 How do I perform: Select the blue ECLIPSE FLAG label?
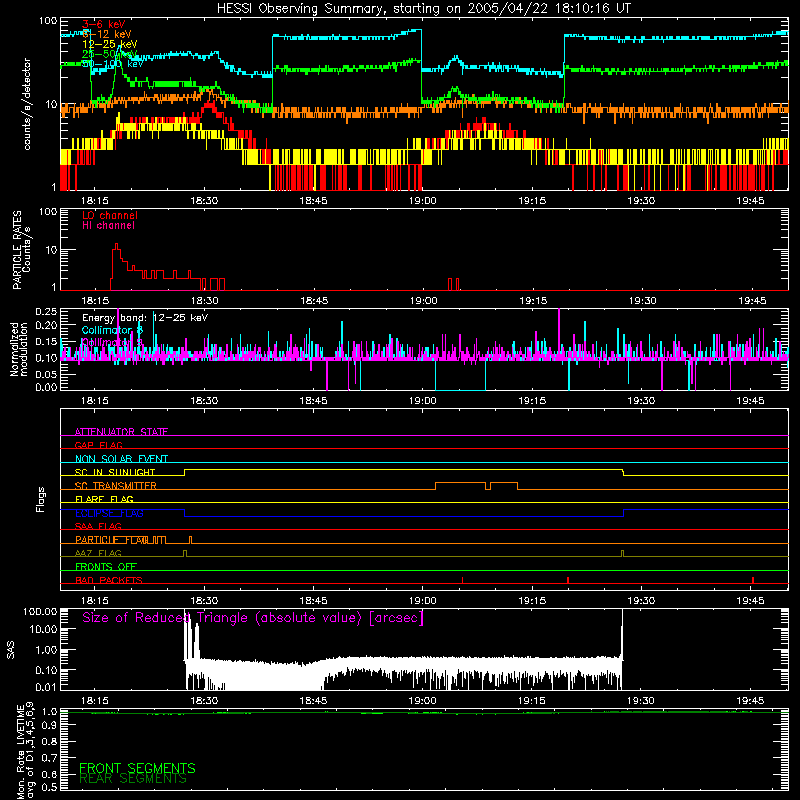(x=109, y=513)
